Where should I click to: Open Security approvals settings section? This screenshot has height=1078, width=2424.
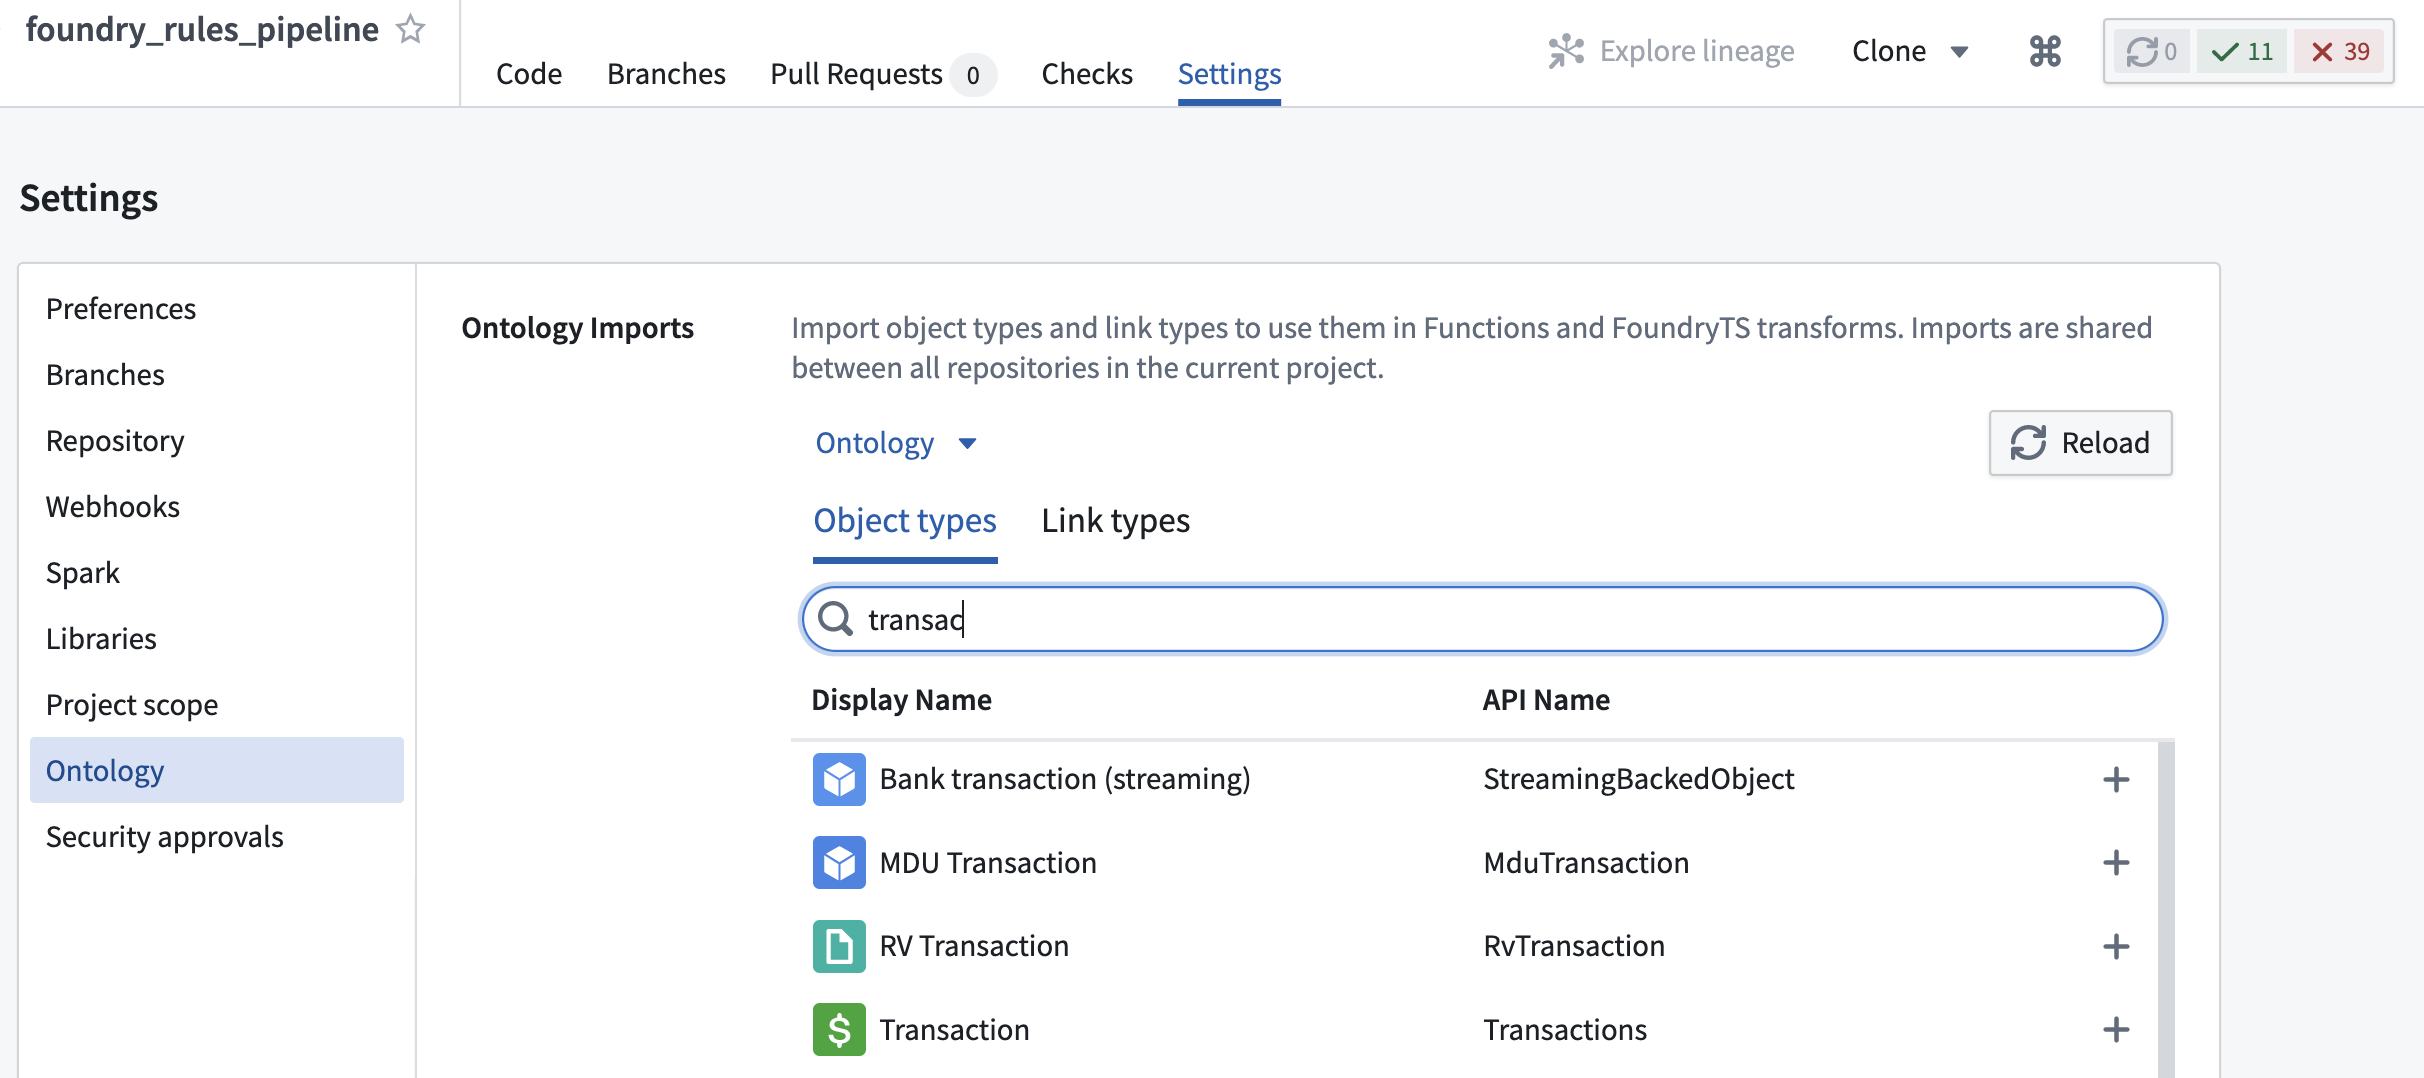(165, 837)
